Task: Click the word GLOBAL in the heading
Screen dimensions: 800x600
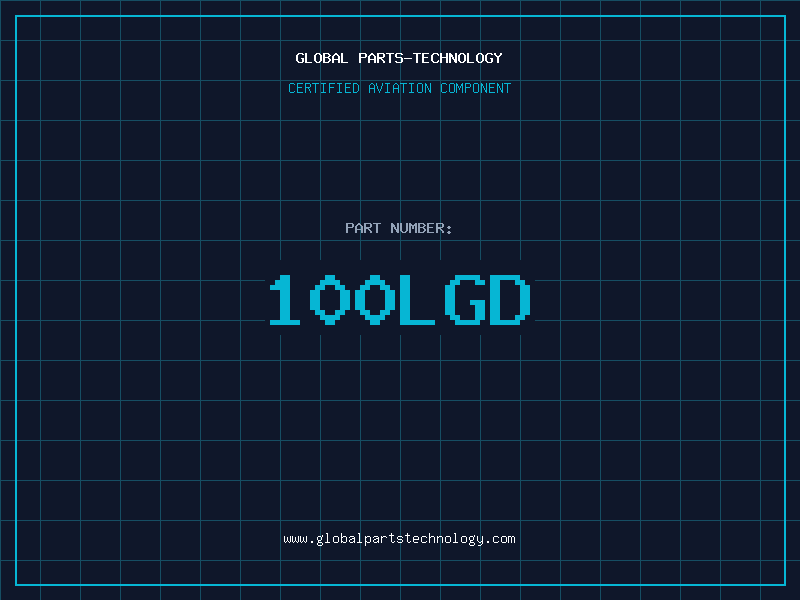Action: pos(319,59)
